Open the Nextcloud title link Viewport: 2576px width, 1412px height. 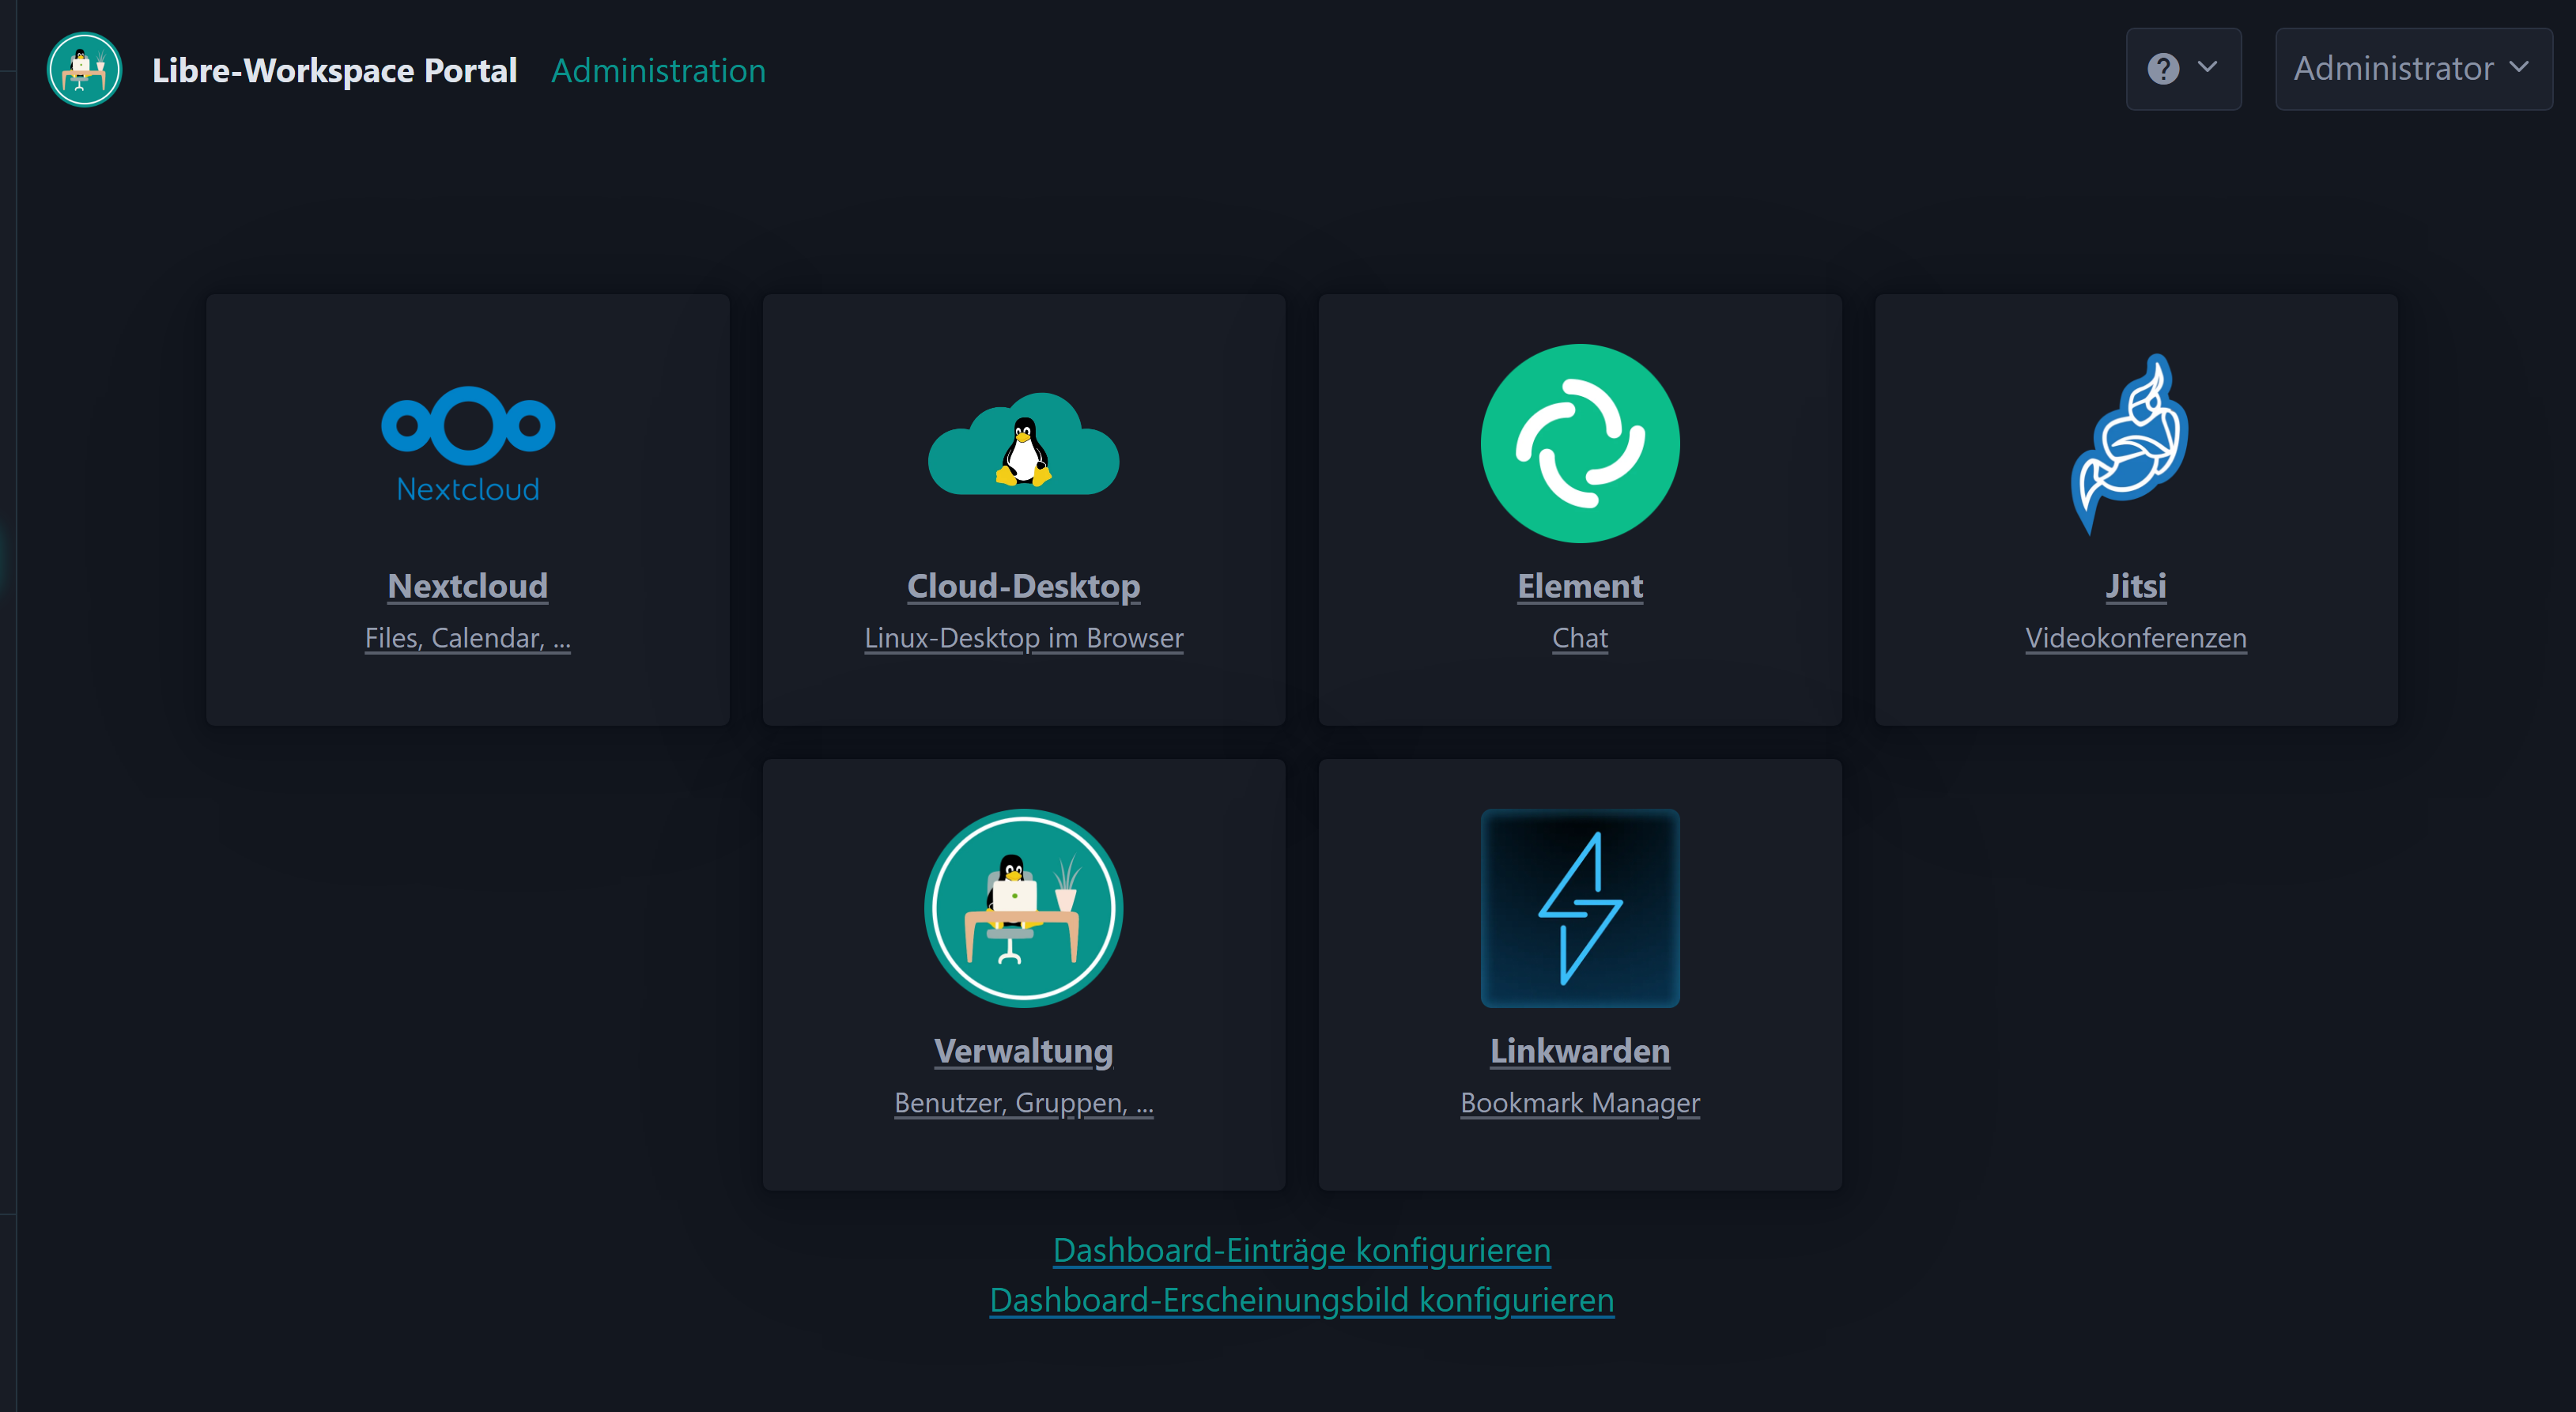468,586
